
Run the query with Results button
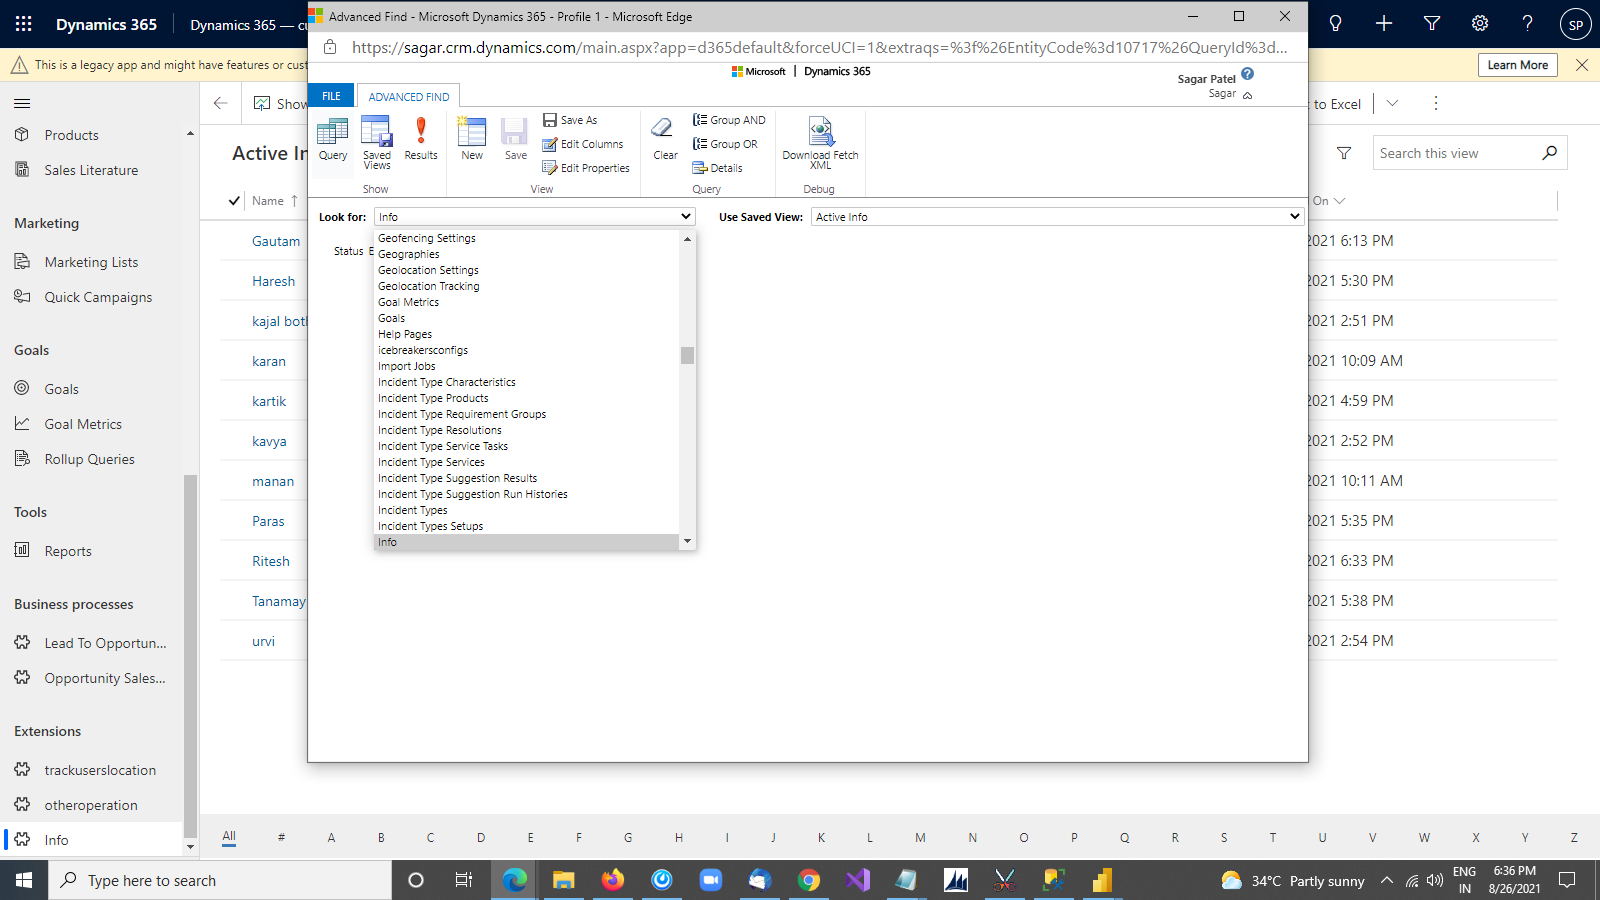tap(421, 140)
